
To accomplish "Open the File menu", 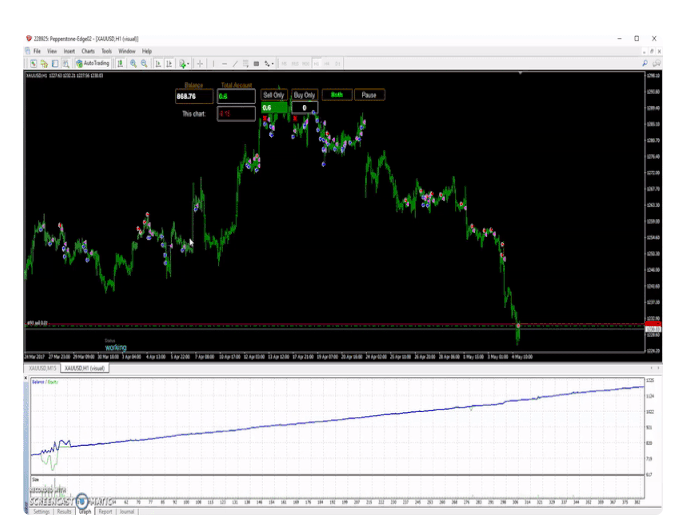I will click(37, 51).
